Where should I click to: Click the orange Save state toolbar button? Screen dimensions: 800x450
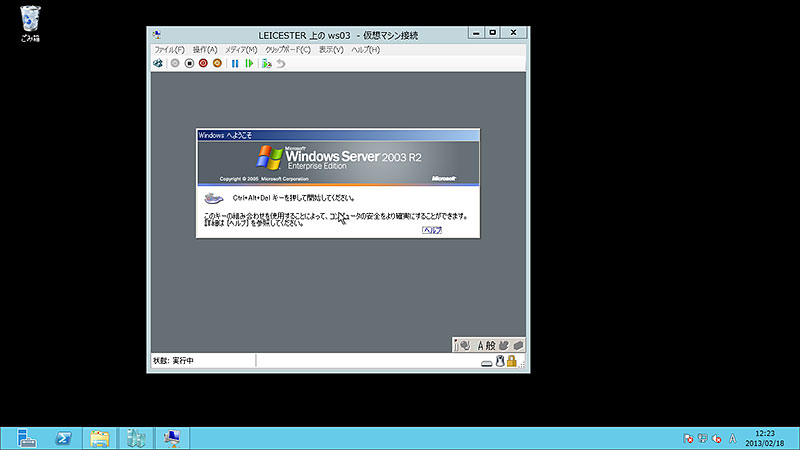coord(217,63)
